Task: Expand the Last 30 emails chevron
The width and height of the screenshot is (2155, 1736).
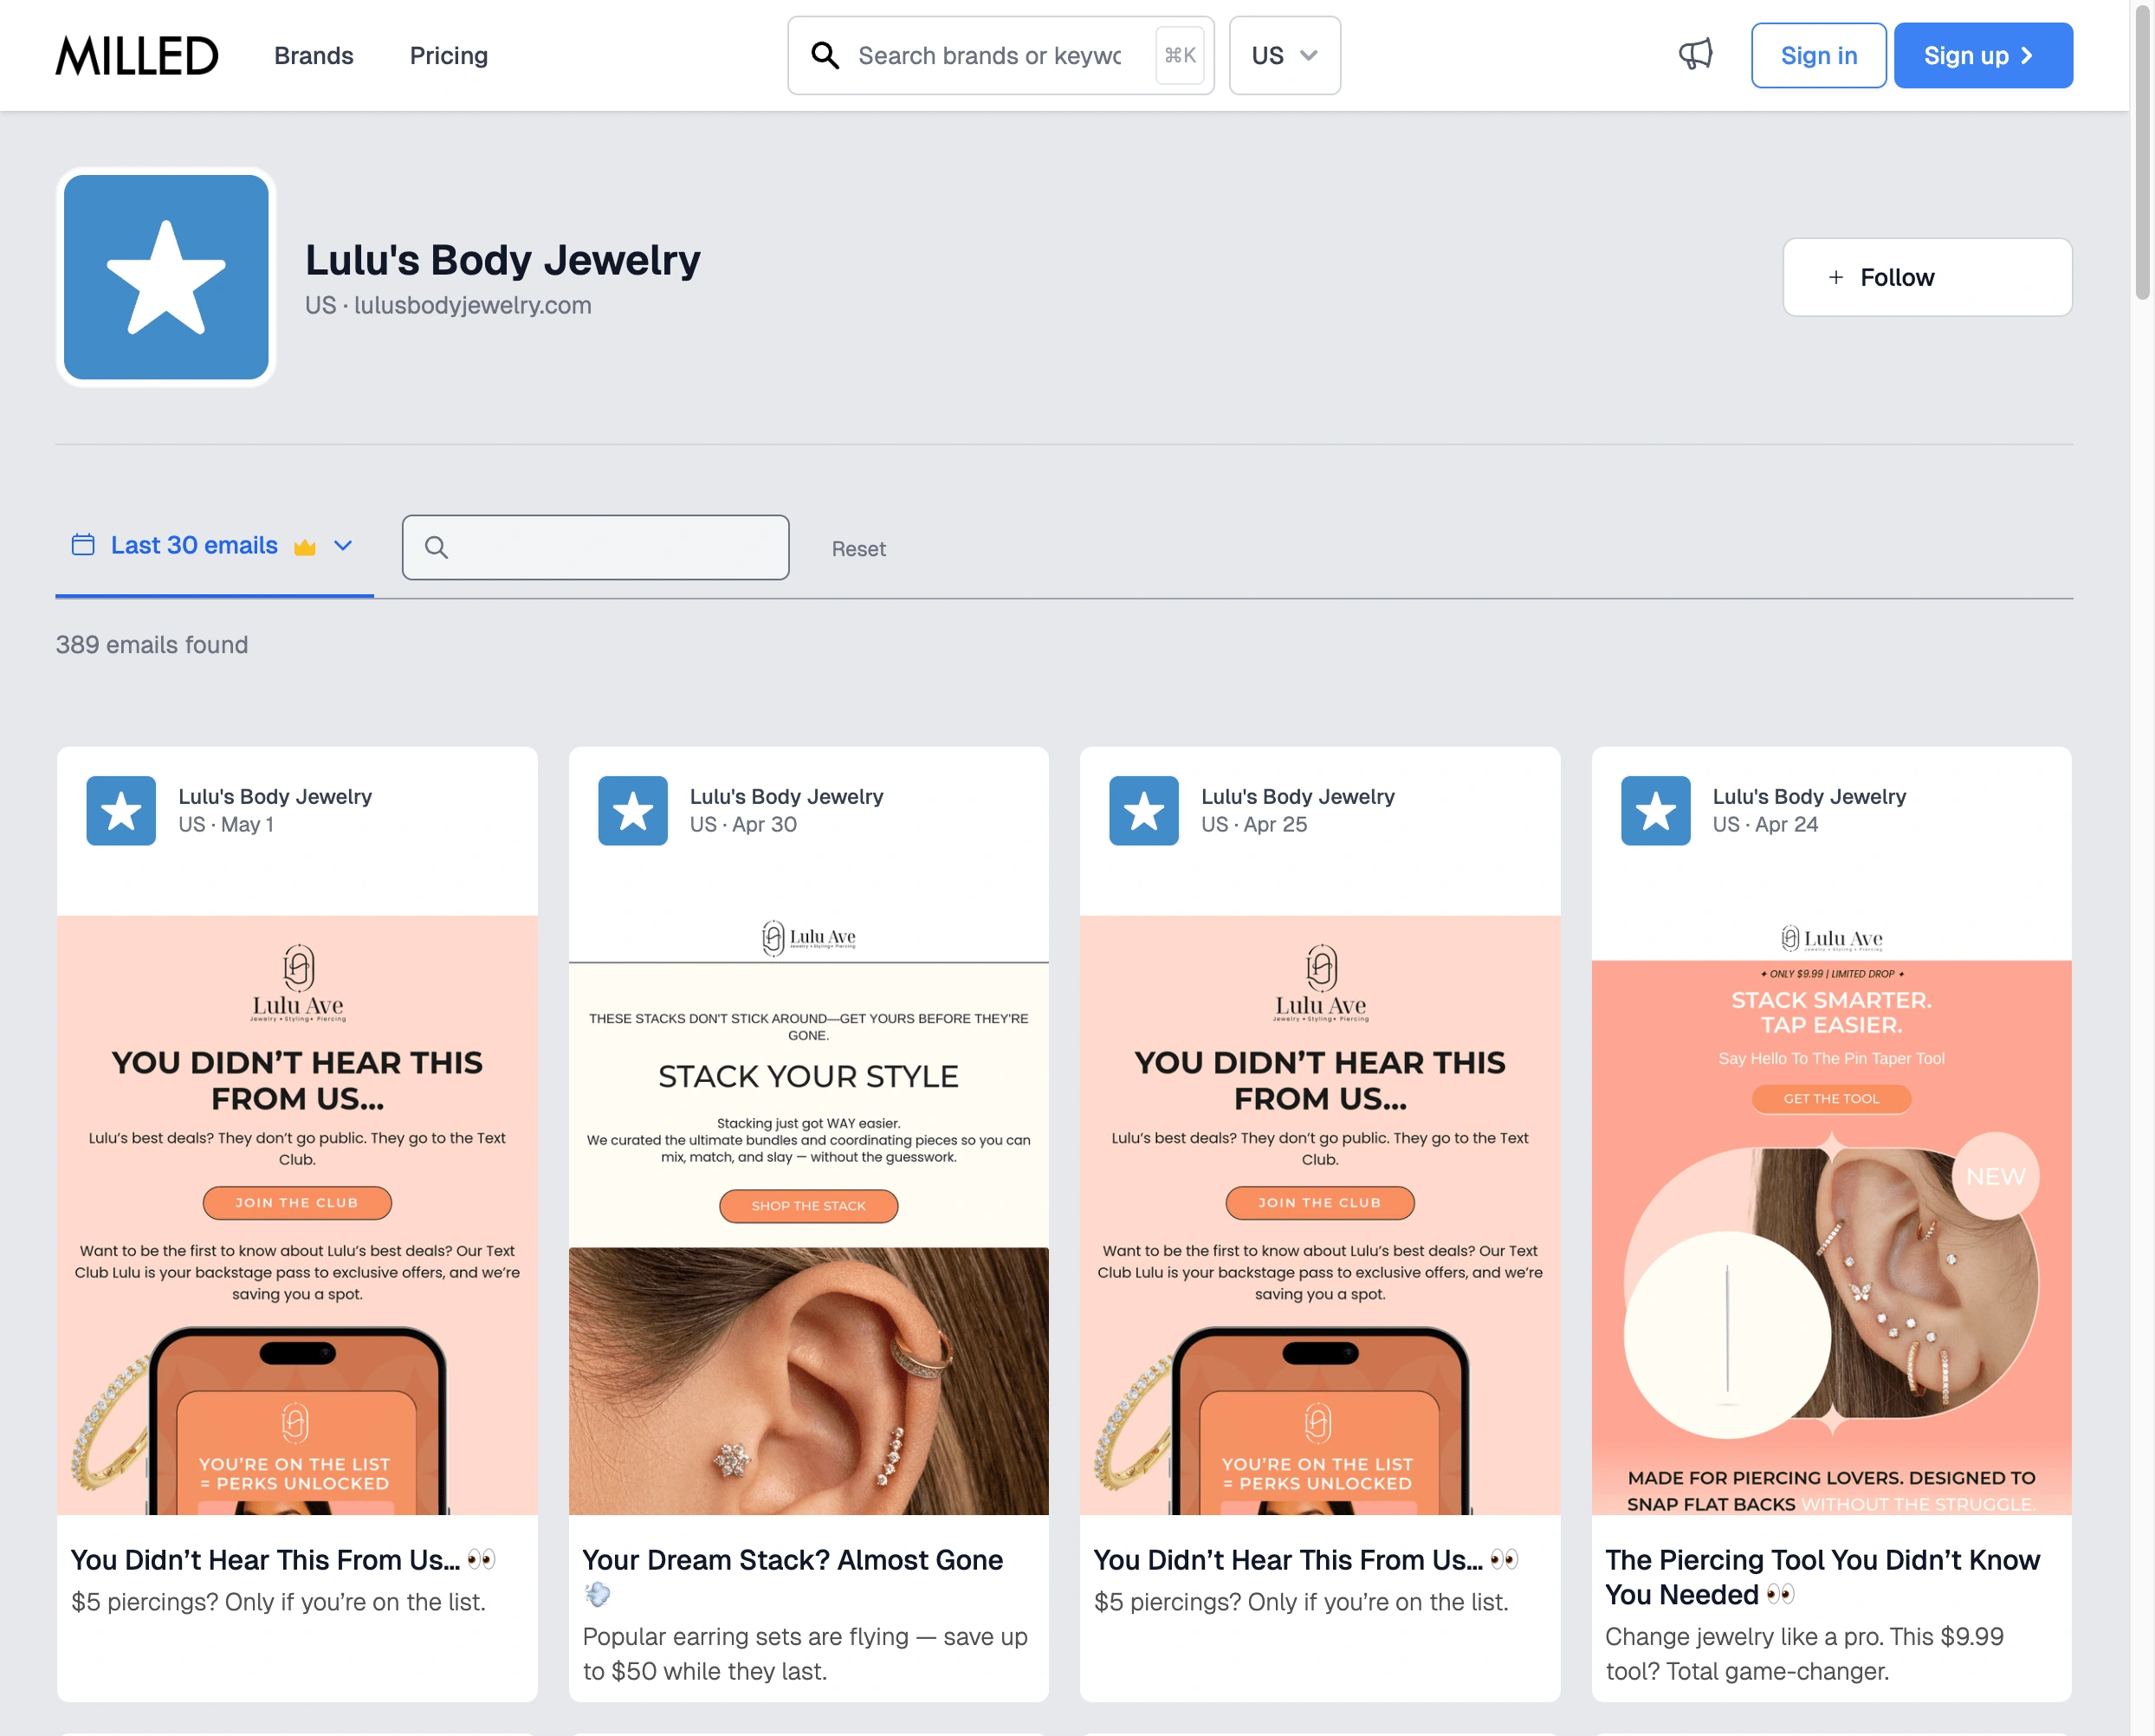Action: (343, 545)
